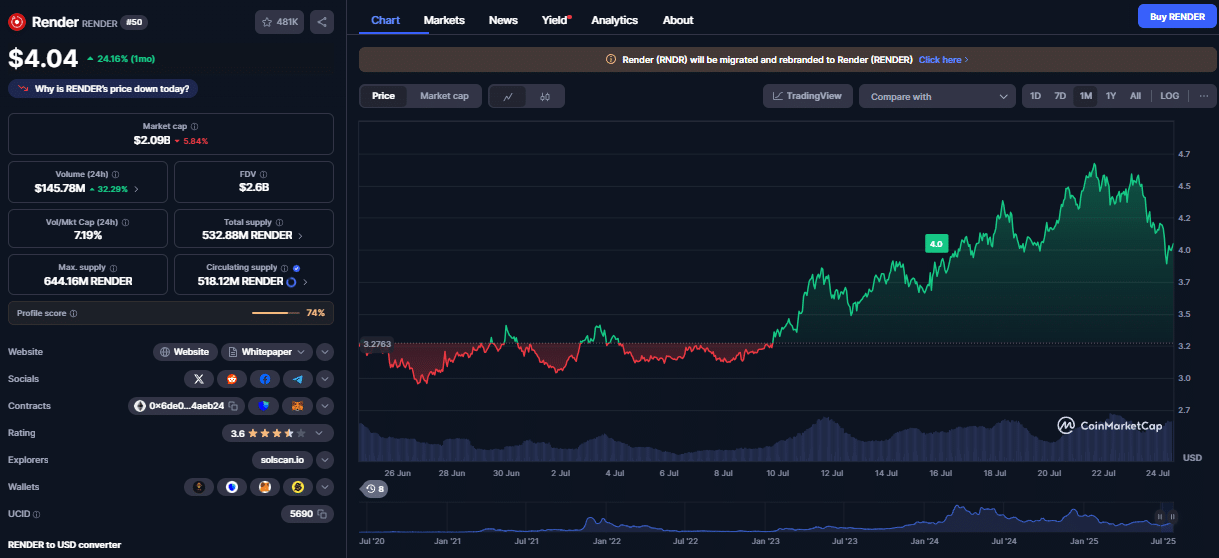Expand the Socials row chevron
Screen dimensions: 1219x558
tap(325, 379)
